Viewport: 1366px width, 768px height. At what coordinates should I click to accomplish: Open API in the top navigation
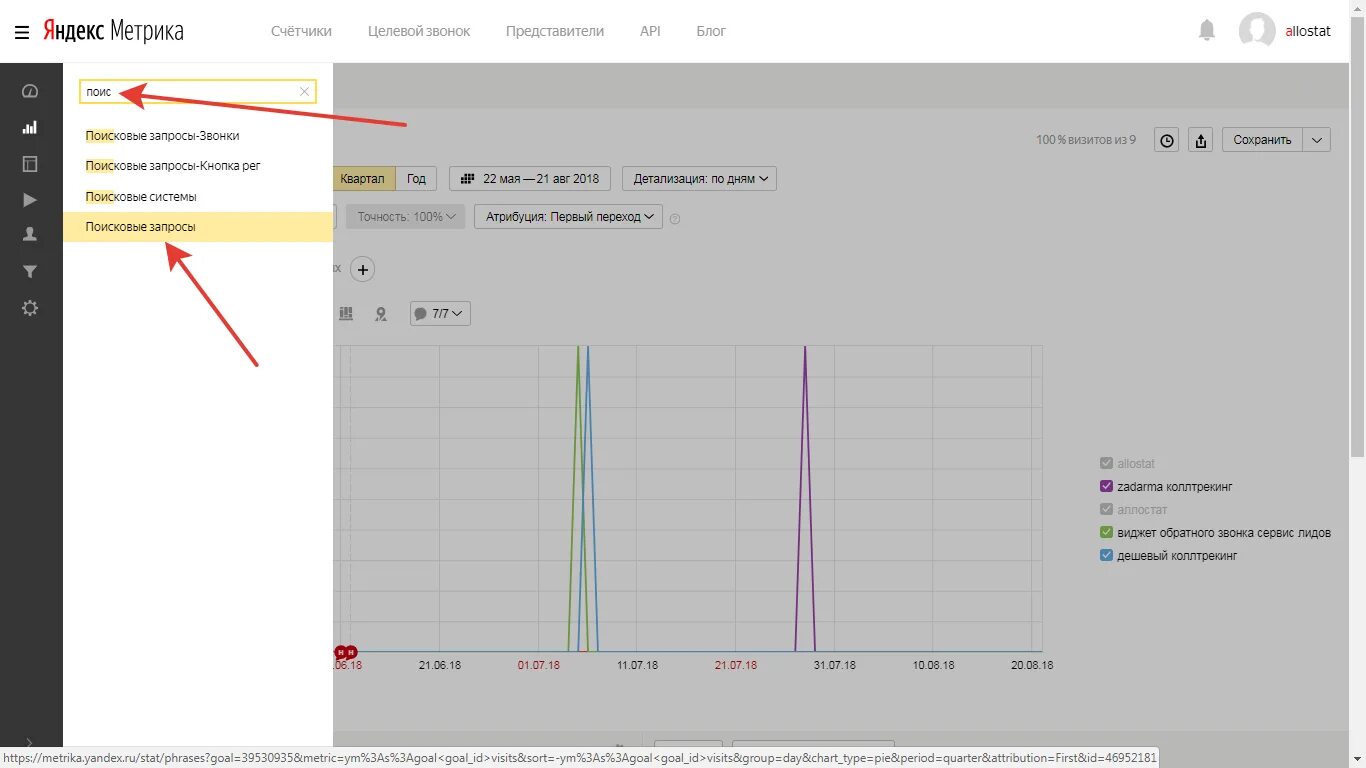click(x=650, y=31)
